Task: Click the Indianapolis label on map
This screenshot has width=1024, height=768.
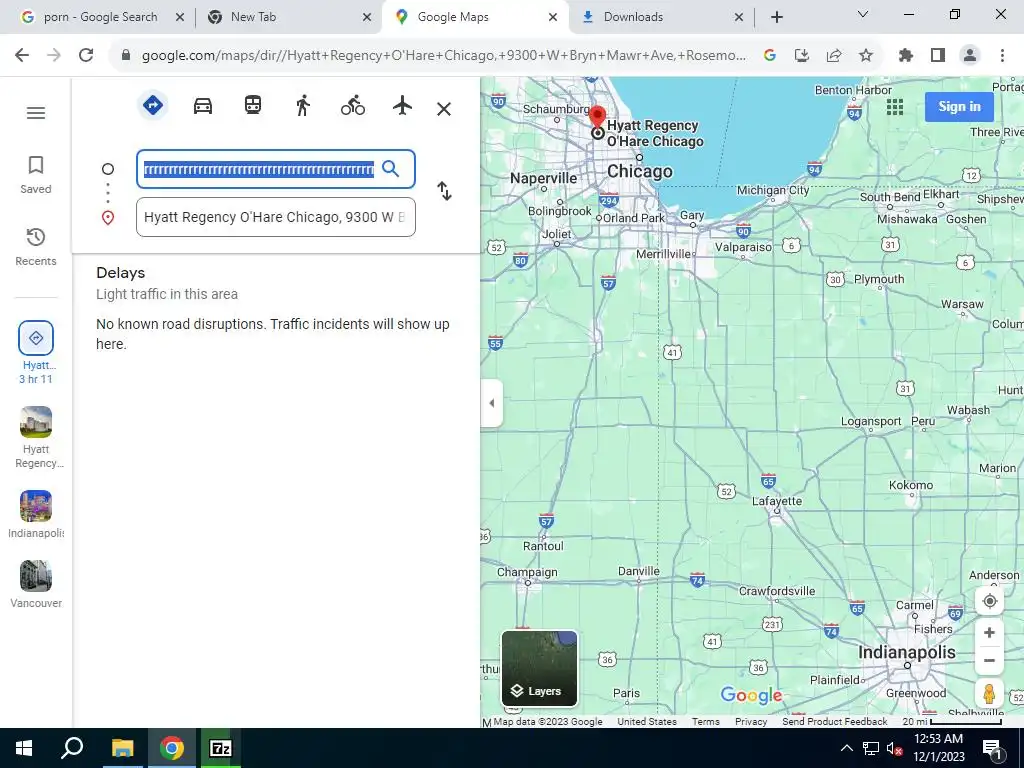Action: 906,652
